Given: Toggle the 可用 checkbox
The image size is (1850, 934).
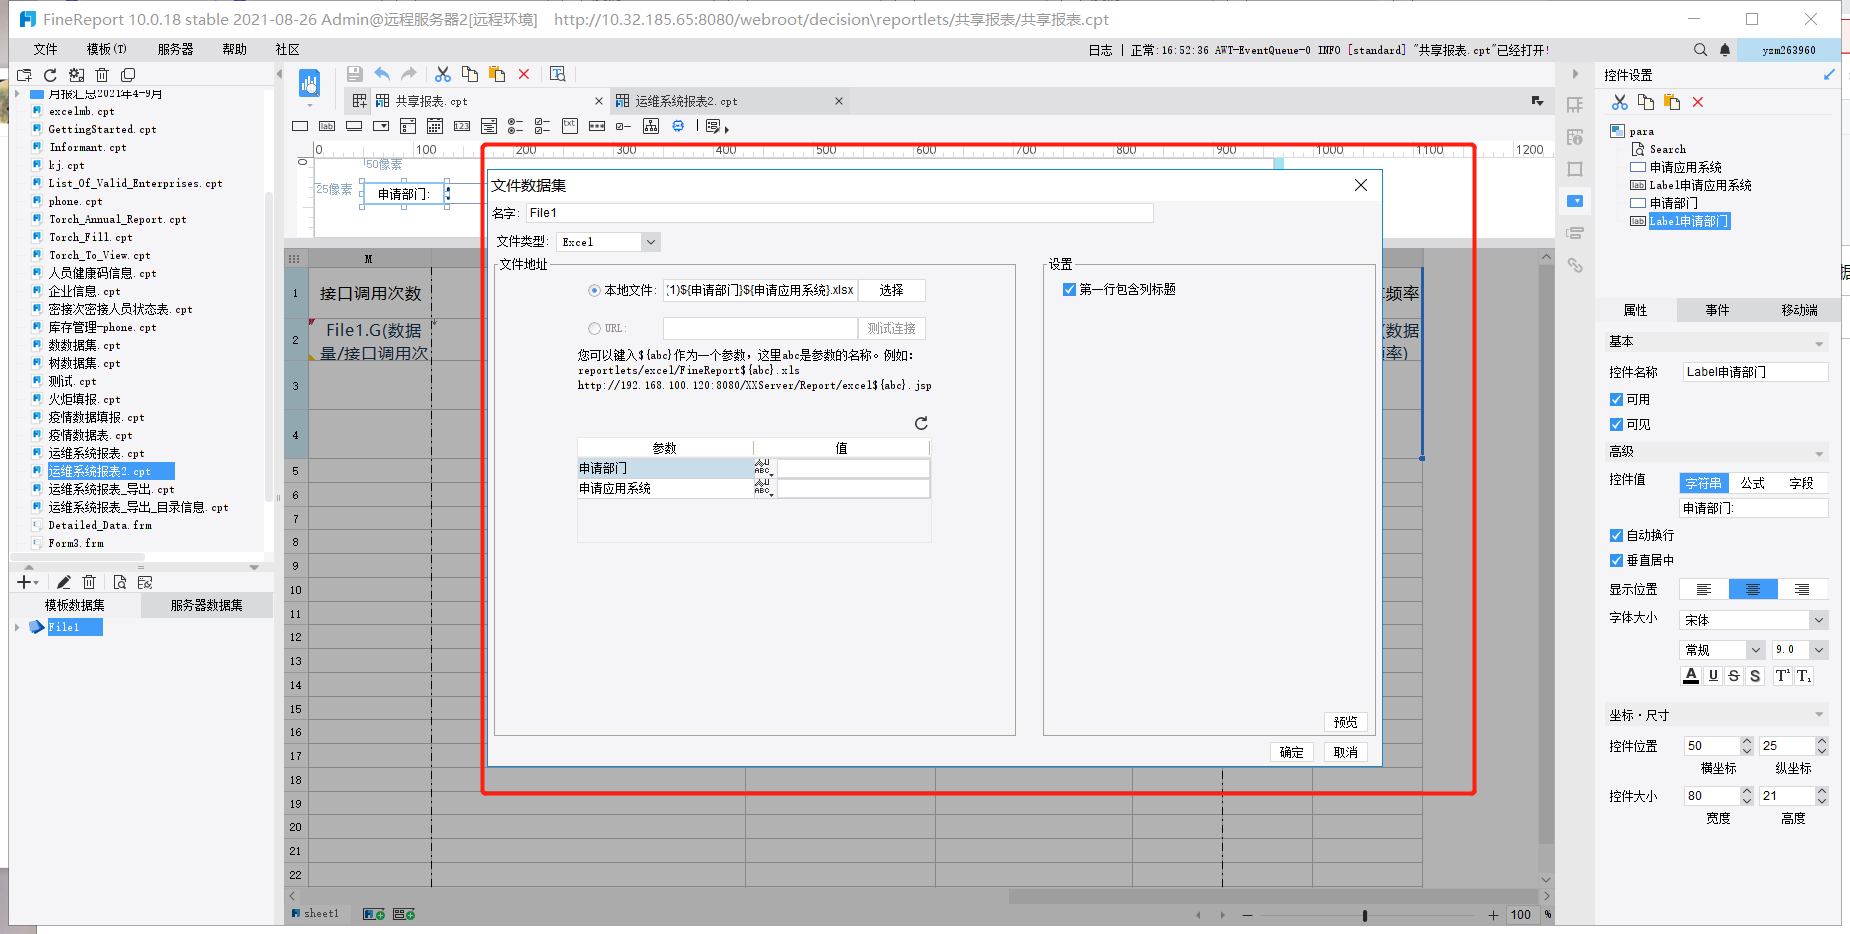Looking at the screenshot, I should tap(1616, 399).
